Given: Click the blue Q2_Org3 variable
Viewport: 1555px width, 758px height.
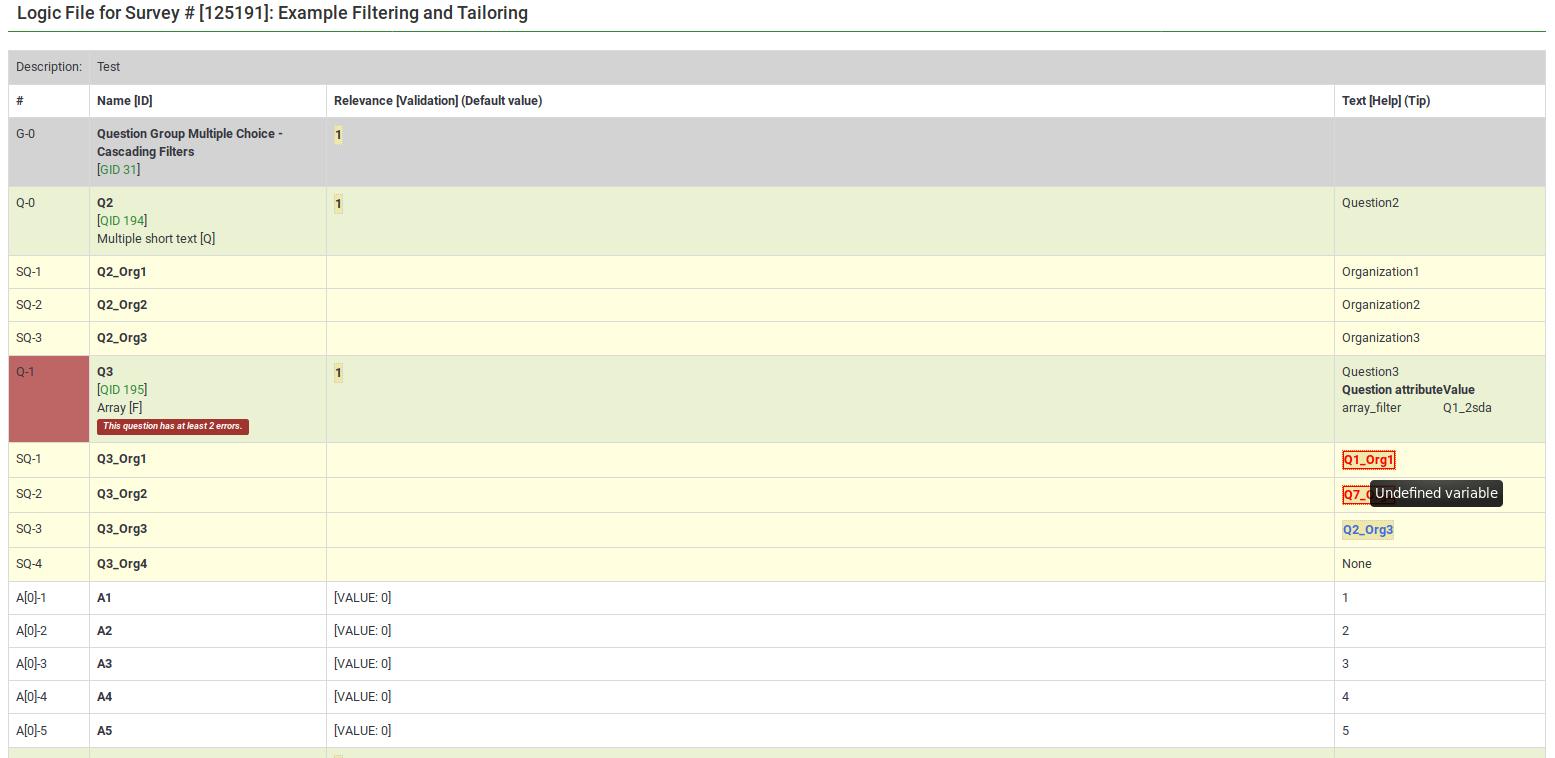Looking at the screenshot, I should pyautogui.click(x=1367, y=530).
